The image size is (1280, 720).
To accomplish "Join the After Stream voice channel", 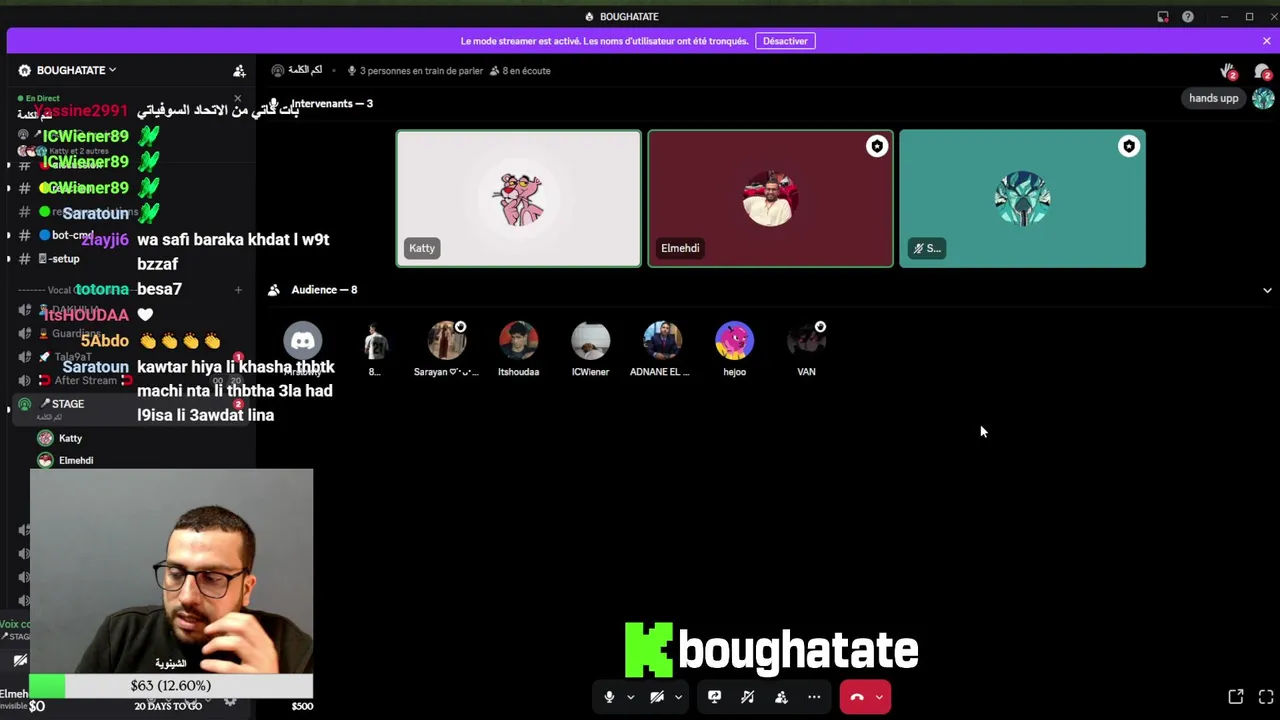I will 86,380.
